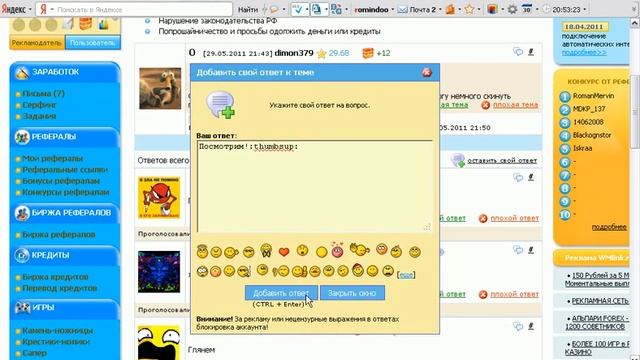Click the quote bubble icon on dimon379's post
Screen dimensions: 640x360
518,52
